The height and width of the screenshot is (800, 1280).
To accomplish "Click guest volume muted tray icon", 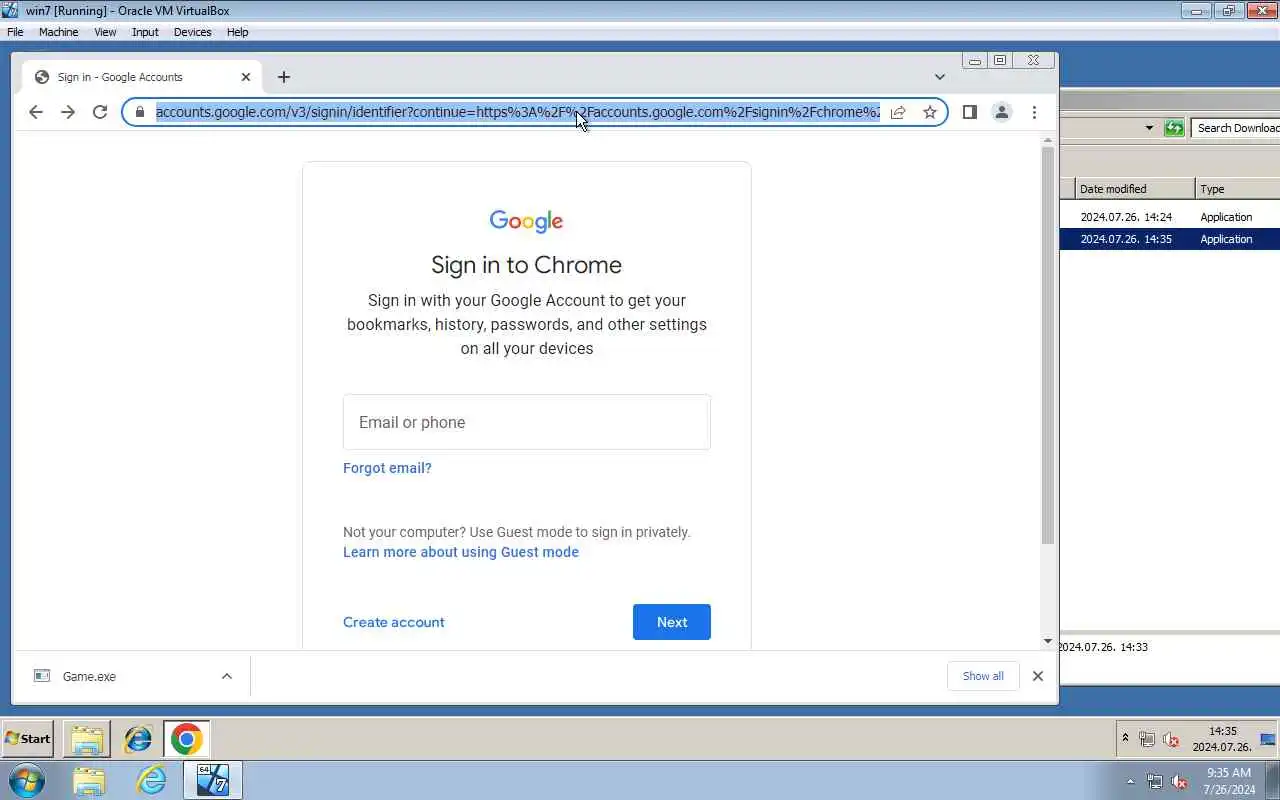I will coord(1171,740).
